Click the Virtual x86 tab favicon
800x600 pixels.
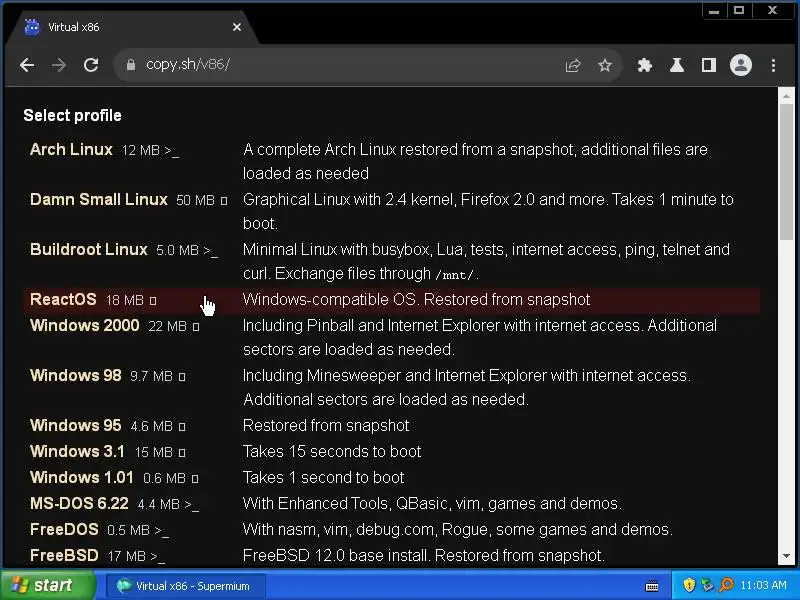[32, 27]
